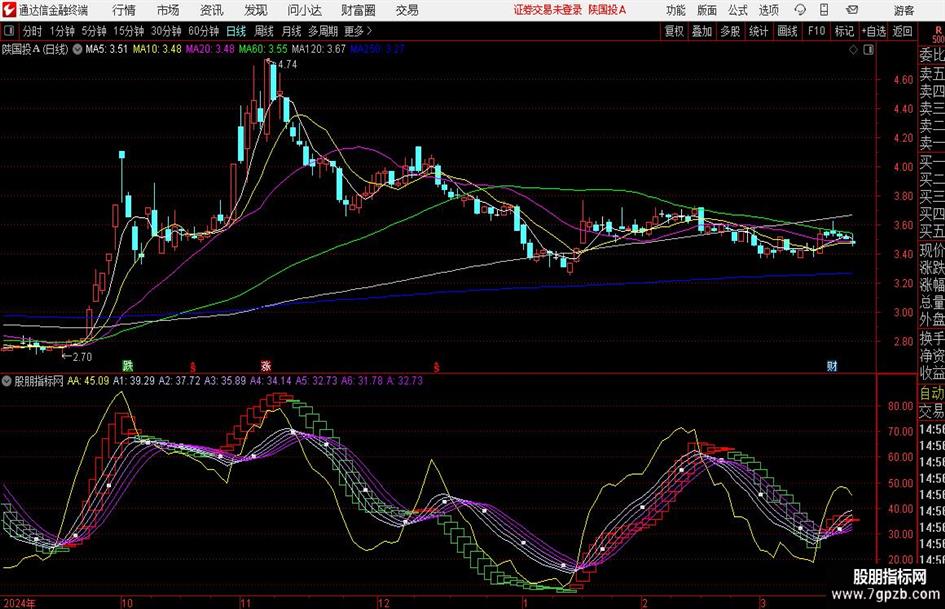
Task: Select the 多周期 multi-period tab
Action: pyautogui.click(x=323, y=31)
